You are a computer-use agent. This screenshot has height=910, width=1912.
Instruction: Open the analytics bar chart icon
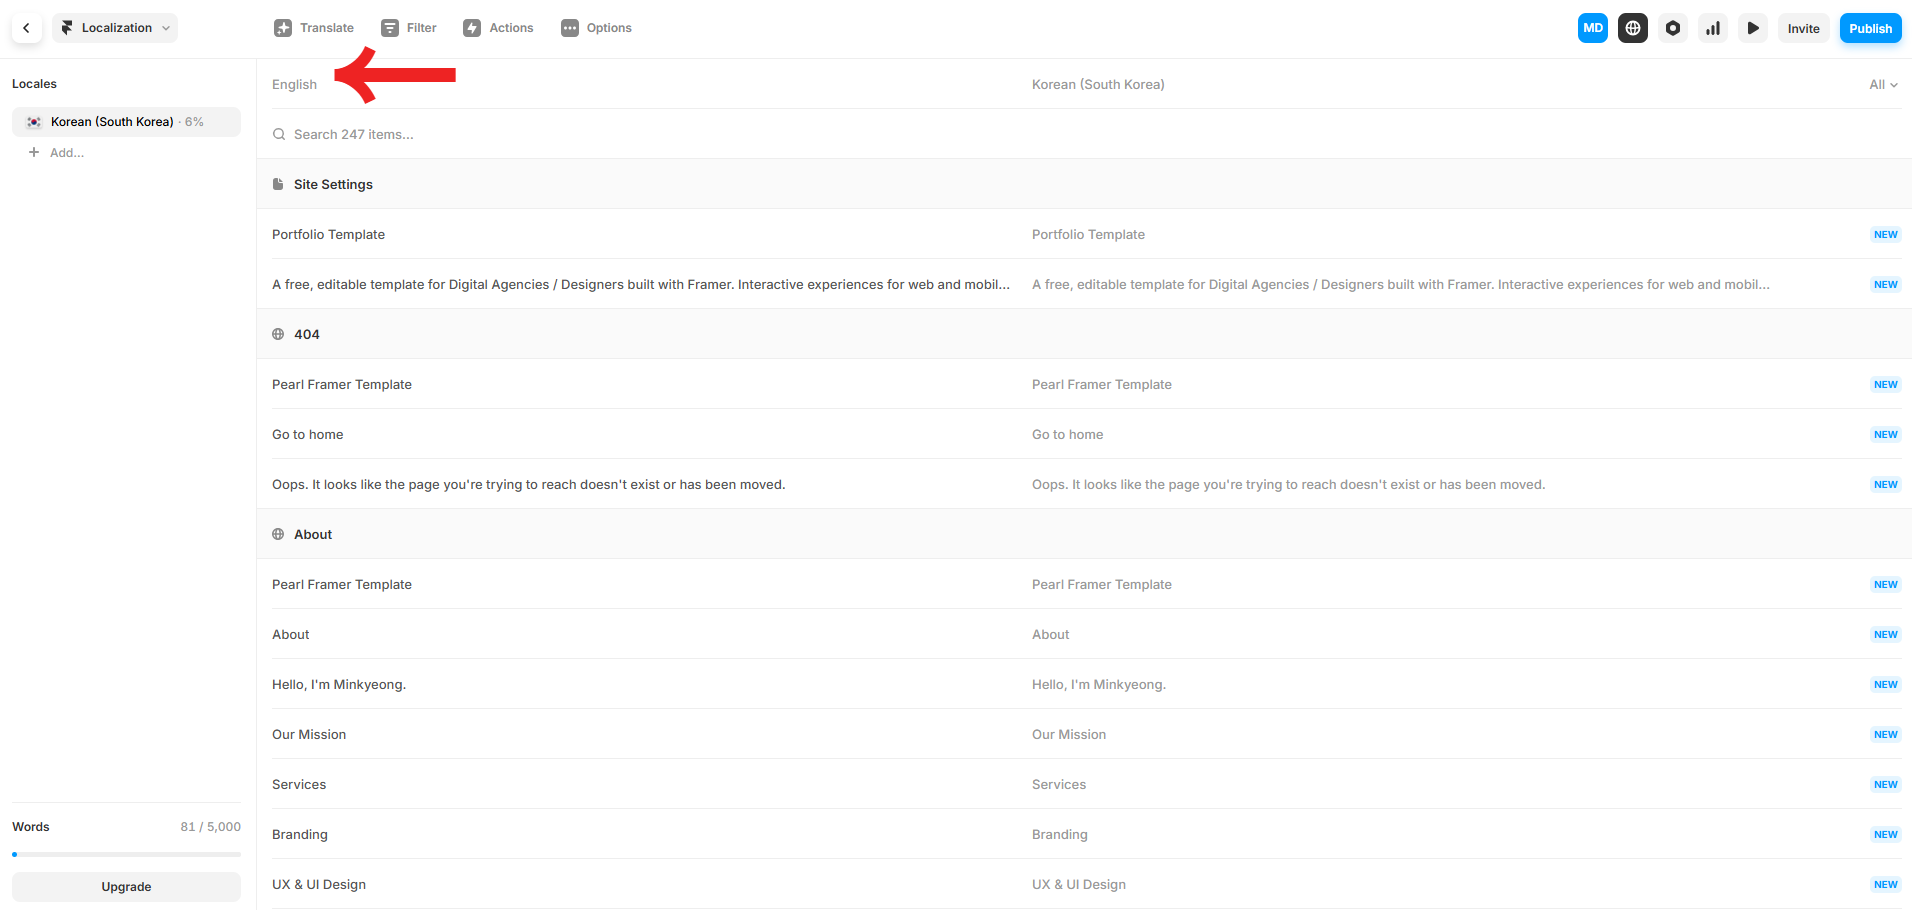(x=1713, y=28)
